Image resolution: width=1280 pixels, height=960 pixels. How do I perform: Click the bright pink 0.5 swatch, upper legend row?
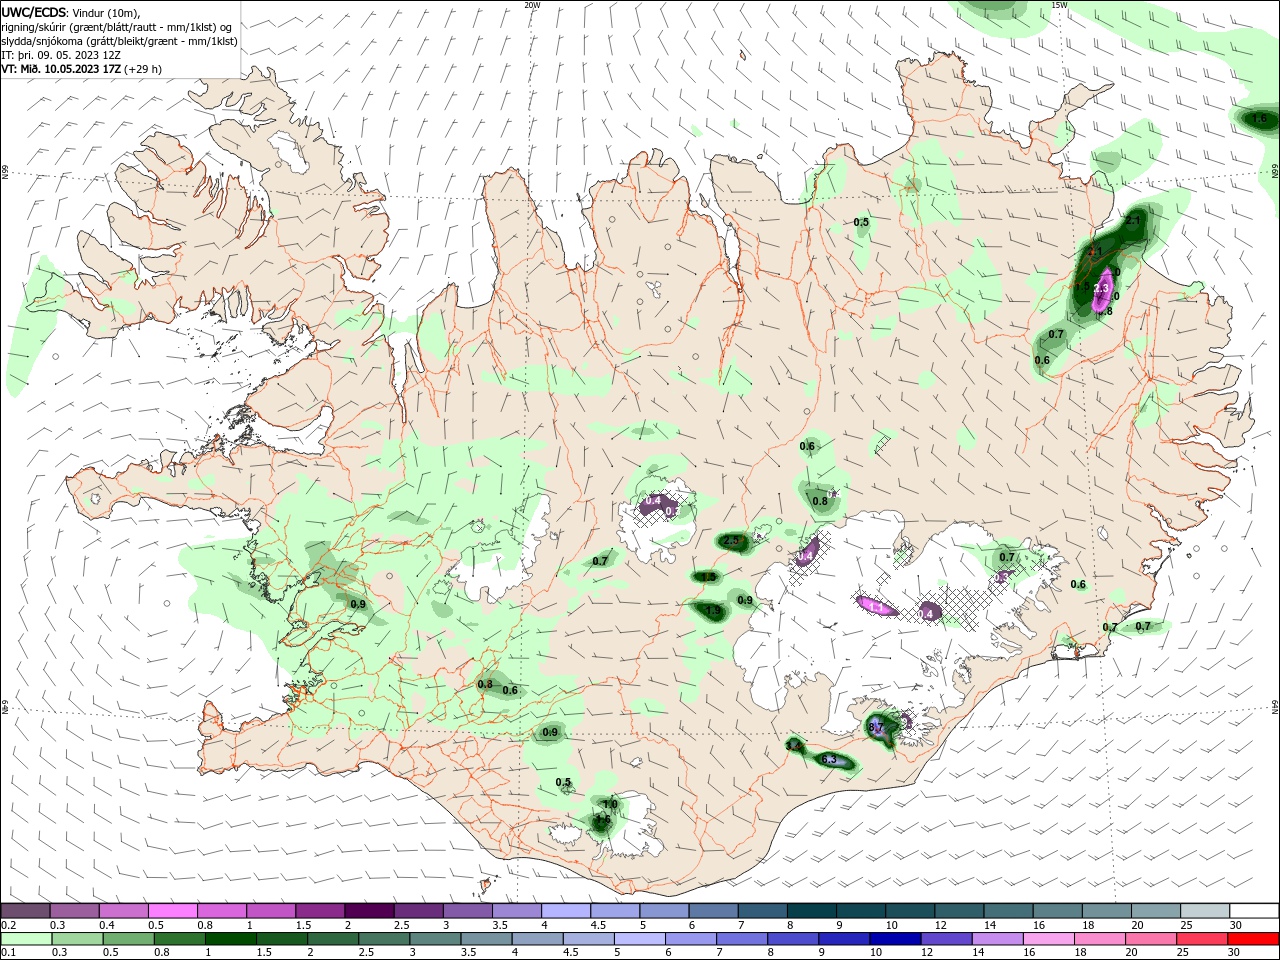coord(172,911)
